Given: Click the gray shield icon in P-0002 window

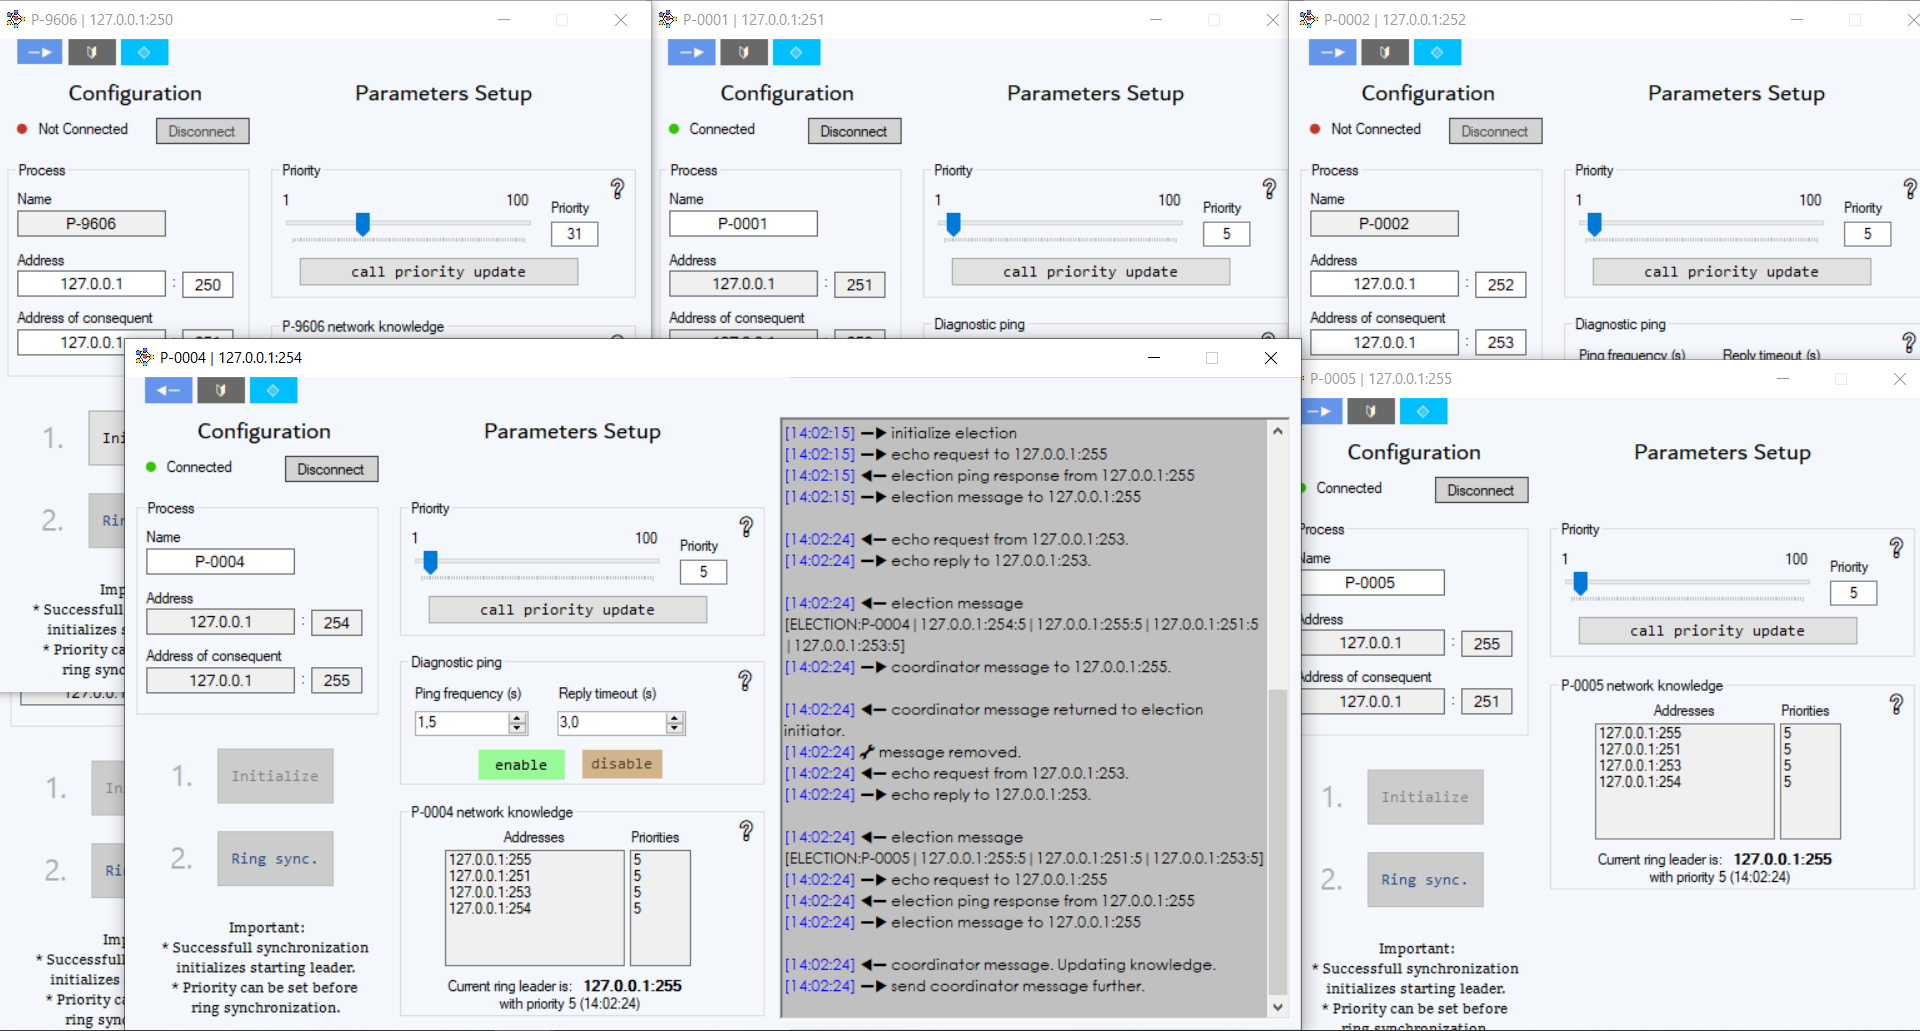Looking at the screenshot, I should 1385,52.
